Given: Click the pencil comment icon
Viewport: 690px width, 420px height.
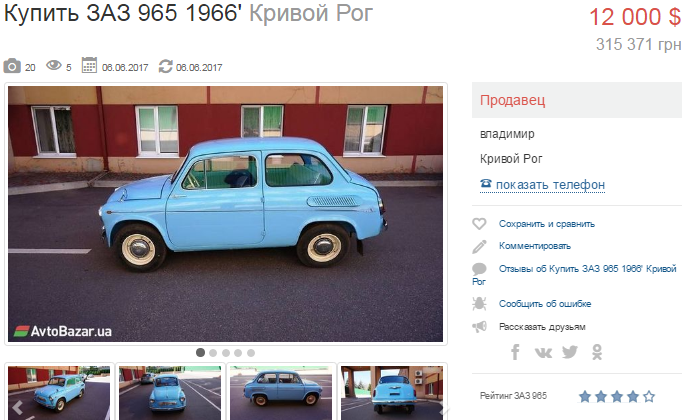Looking at the screenshot, I should tap(479, 247).
